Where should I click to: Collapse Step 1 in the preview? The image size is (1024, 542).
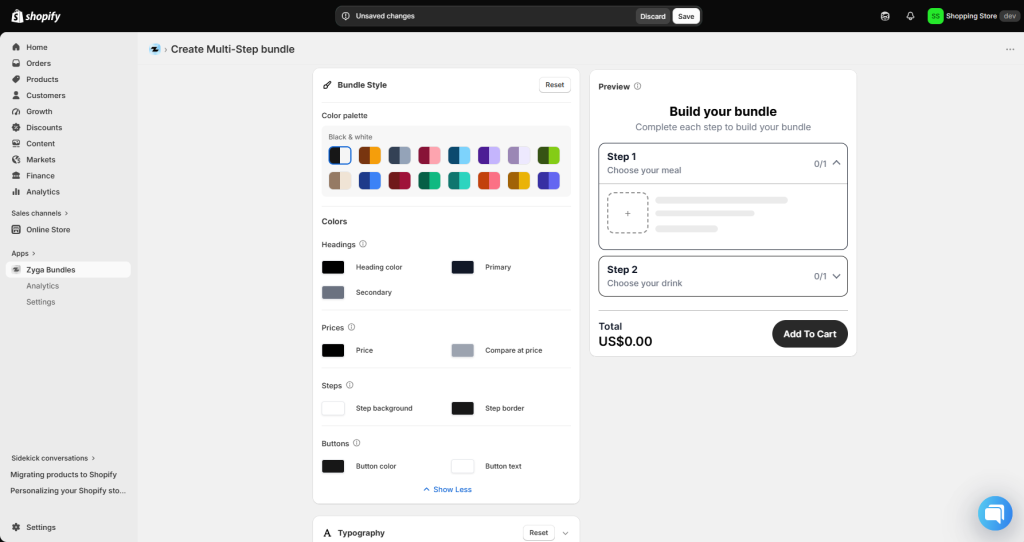coord(836,163)
